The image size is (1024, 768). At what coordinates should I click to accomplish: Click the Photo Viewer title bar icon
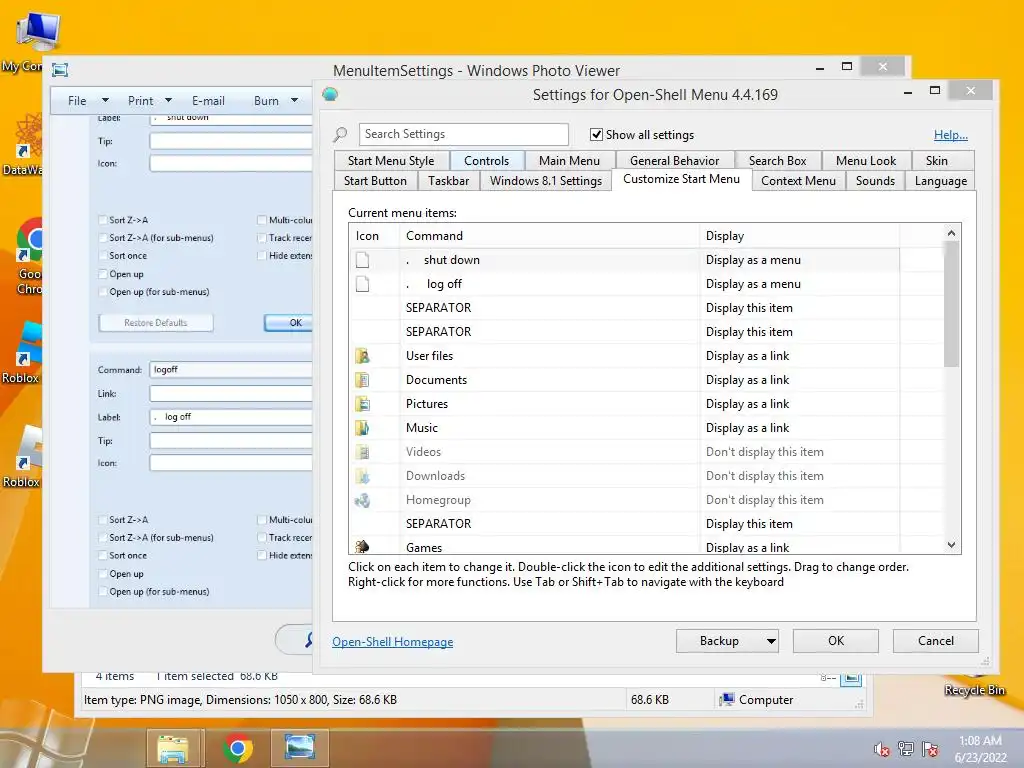pyautogui.click(x=60, y=70)
